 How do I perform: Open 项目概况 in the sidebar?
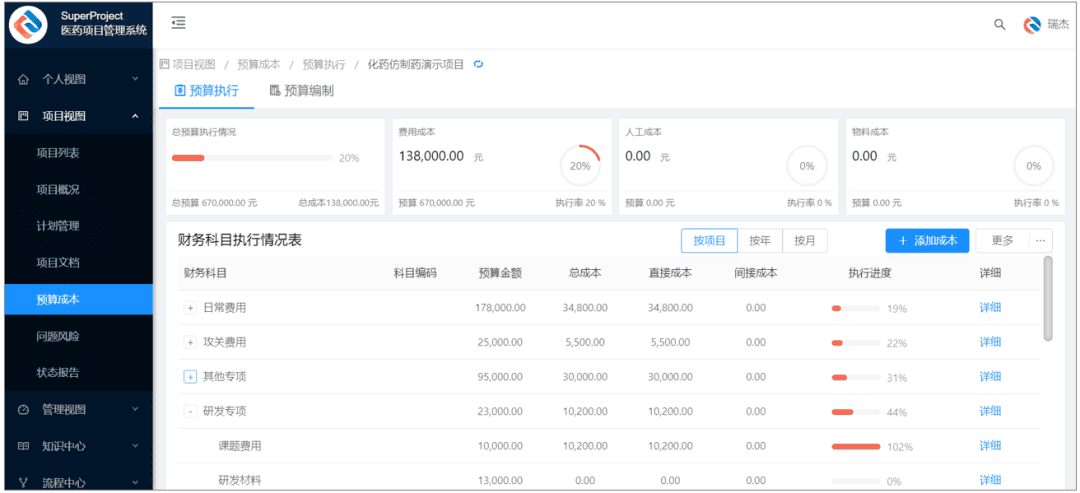point(58,189)
